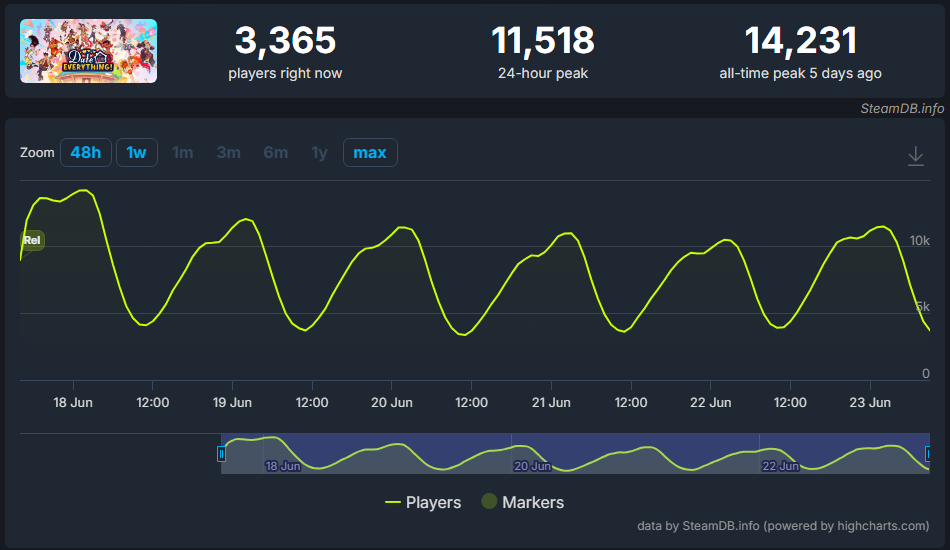The height and width of the screenshot is (550, 950).
Task: Click the 5k y-axis label
Action: coord(923,307)
